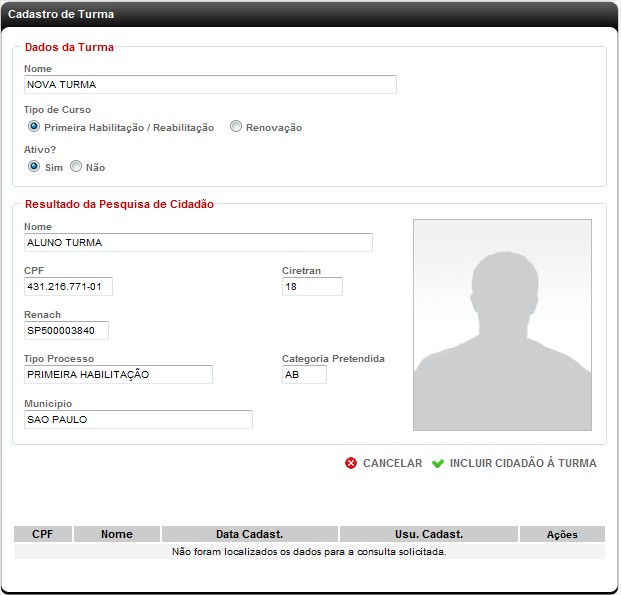Screen dimensions: 621x595
Task: Select the Ciretran field
Action: click(312, 287)
